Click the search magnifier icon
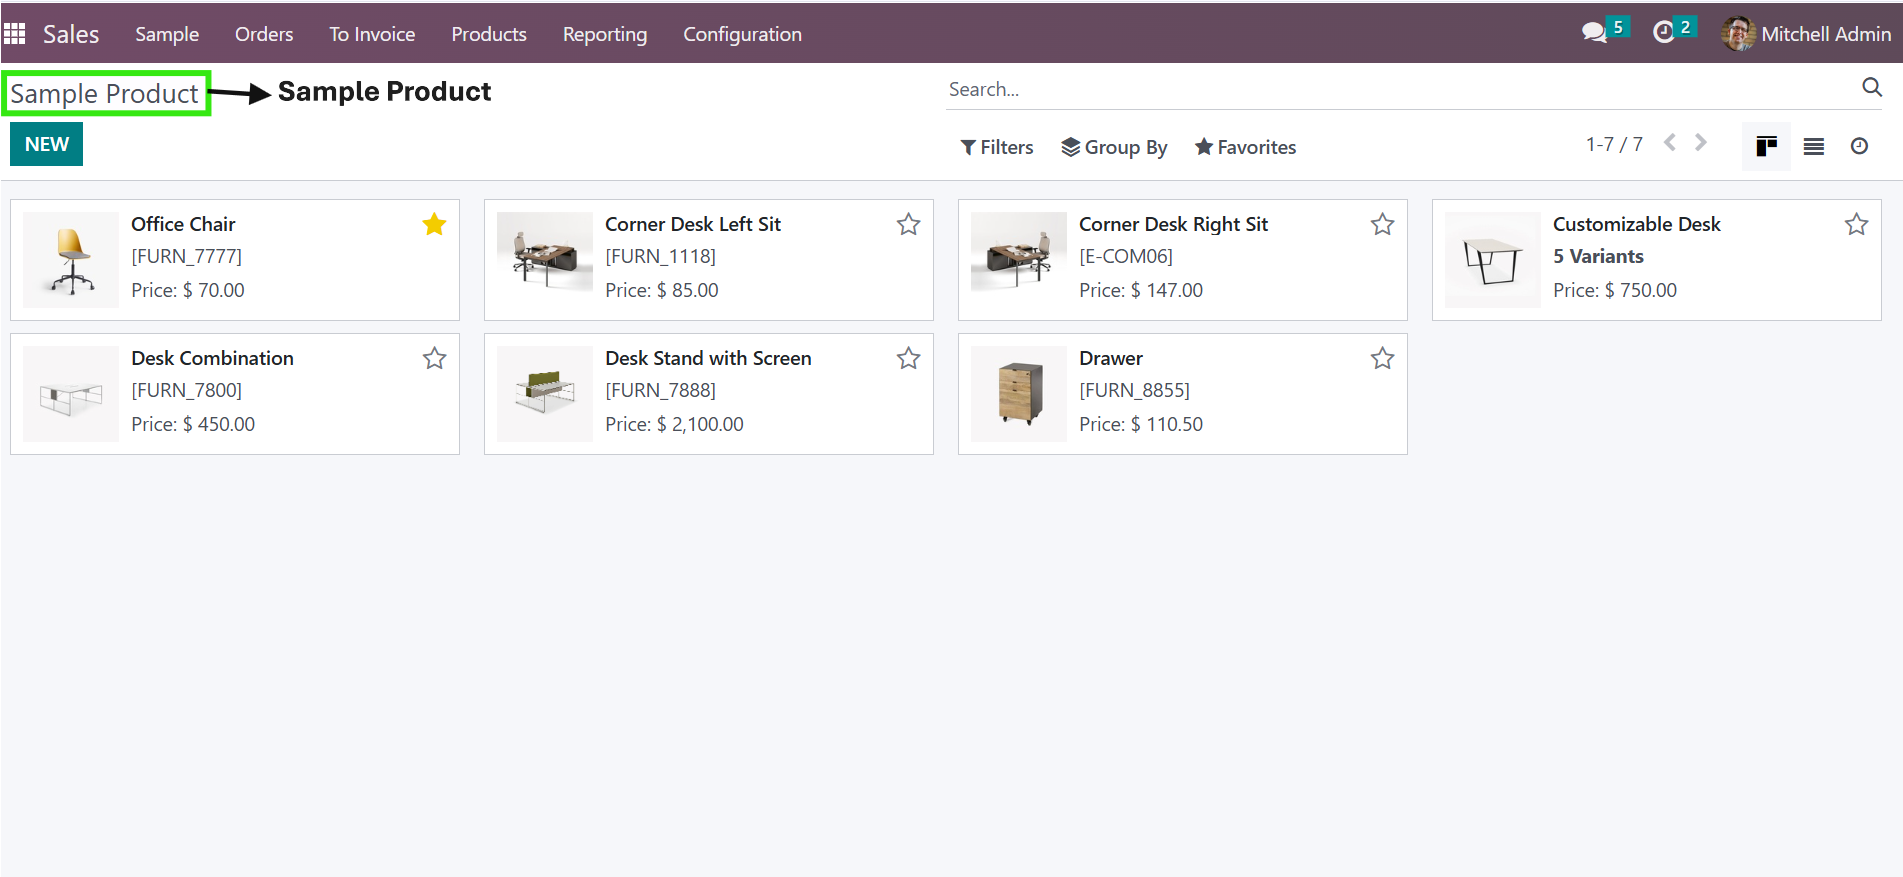Viewport: 1903px width, 877px height. tap(1872, 88)
